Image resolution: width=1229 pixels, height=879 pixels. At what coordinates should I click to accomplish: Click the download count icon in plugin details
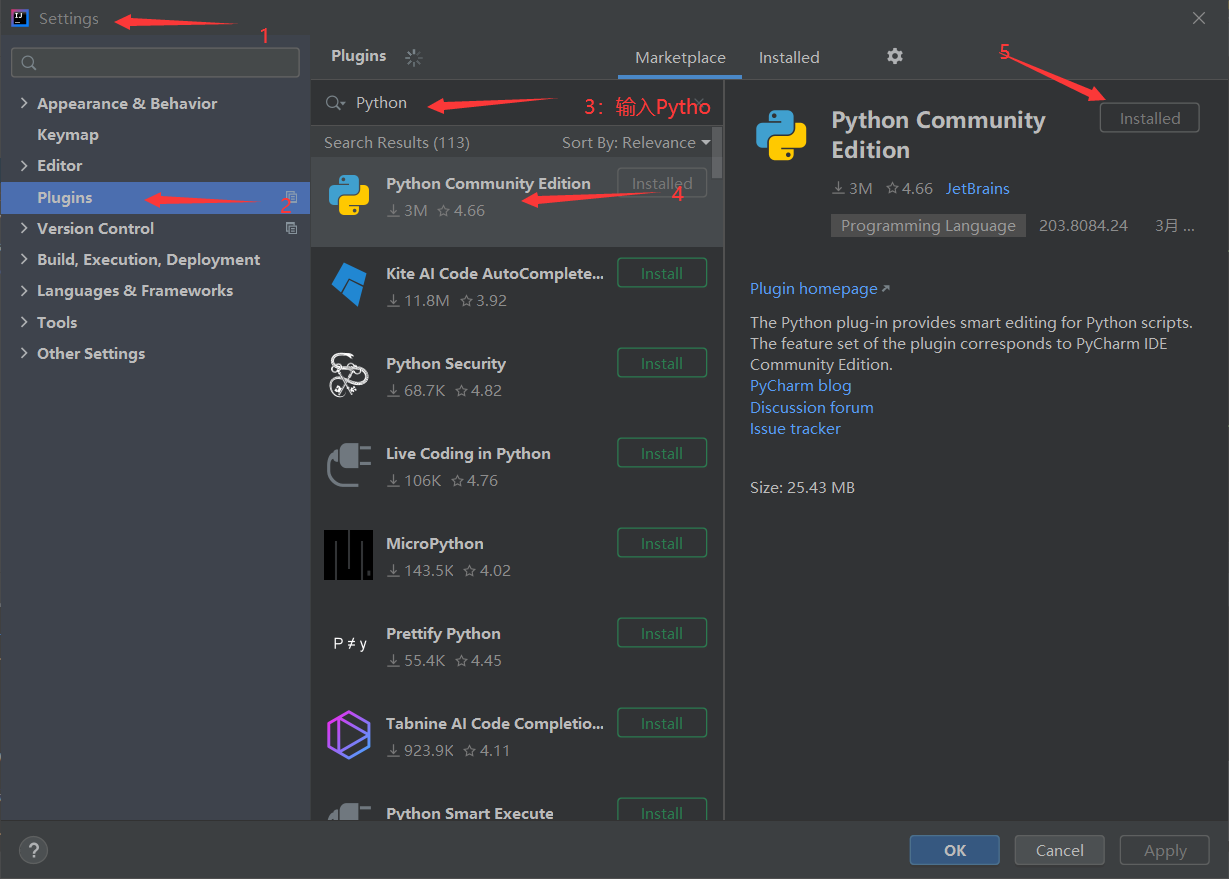point(838,188)
